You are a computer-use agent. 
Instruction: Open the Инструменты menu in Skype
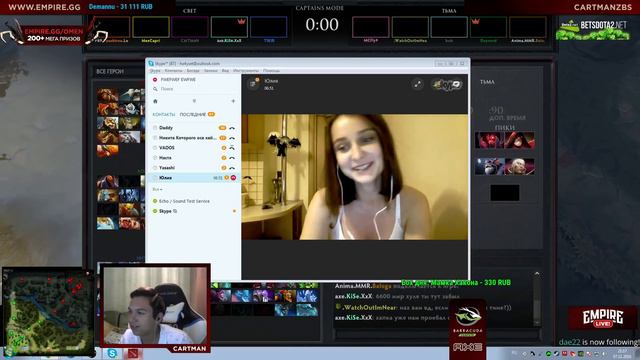246,71
